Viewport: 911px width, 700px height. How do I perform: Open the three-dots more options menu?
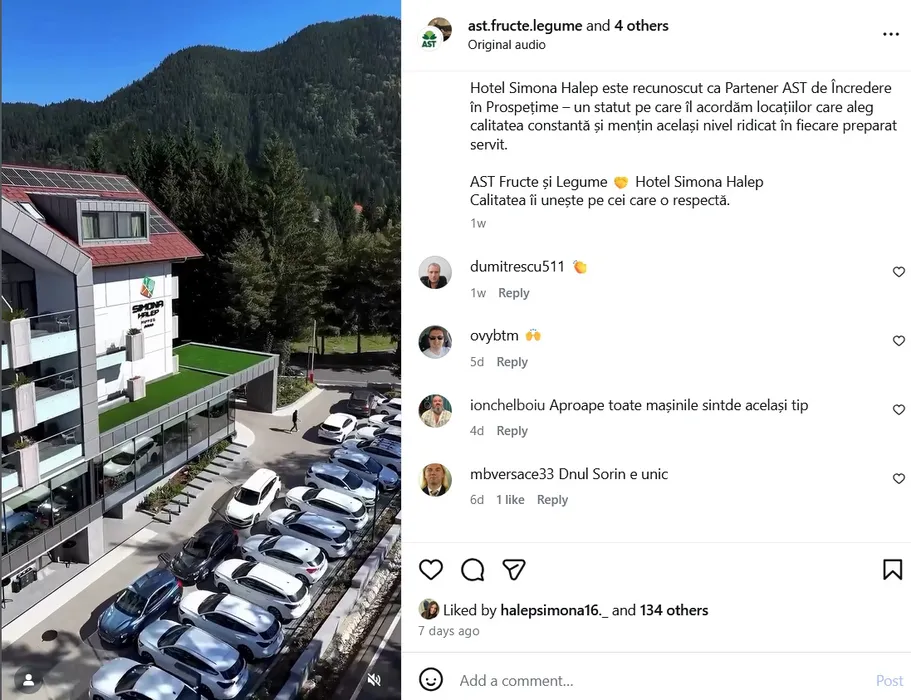891,34
